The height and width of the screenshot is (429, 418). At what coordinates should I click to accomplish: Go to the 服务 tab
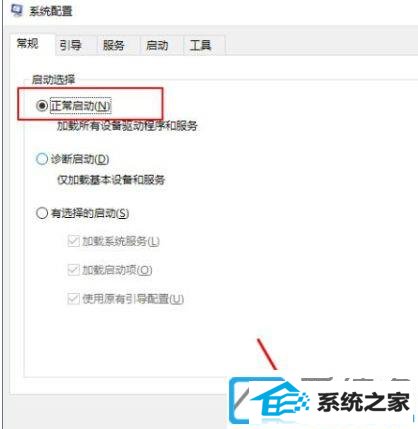[113, 45]
